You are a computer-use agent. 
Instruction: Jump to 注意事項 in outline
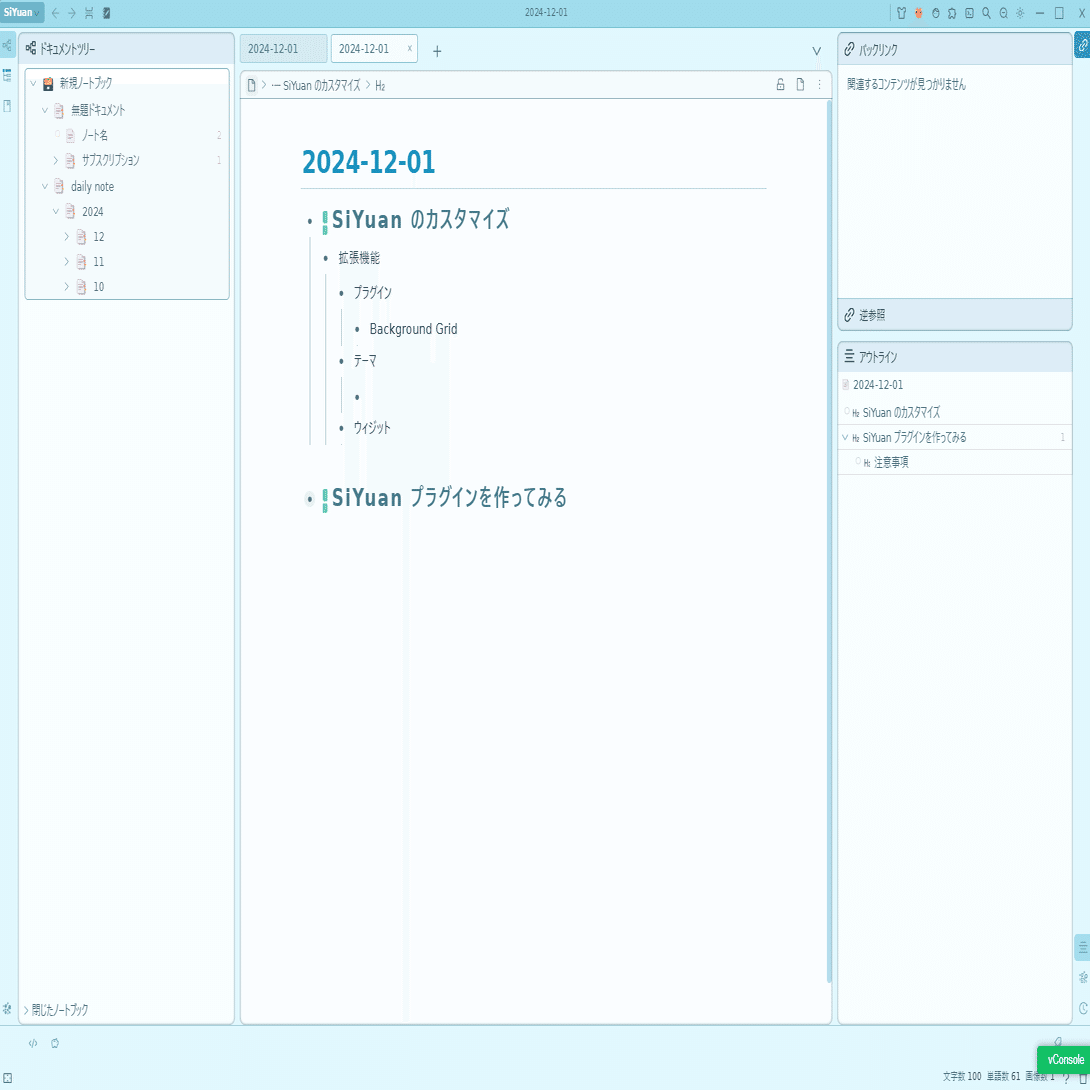[x=891, y=462]
